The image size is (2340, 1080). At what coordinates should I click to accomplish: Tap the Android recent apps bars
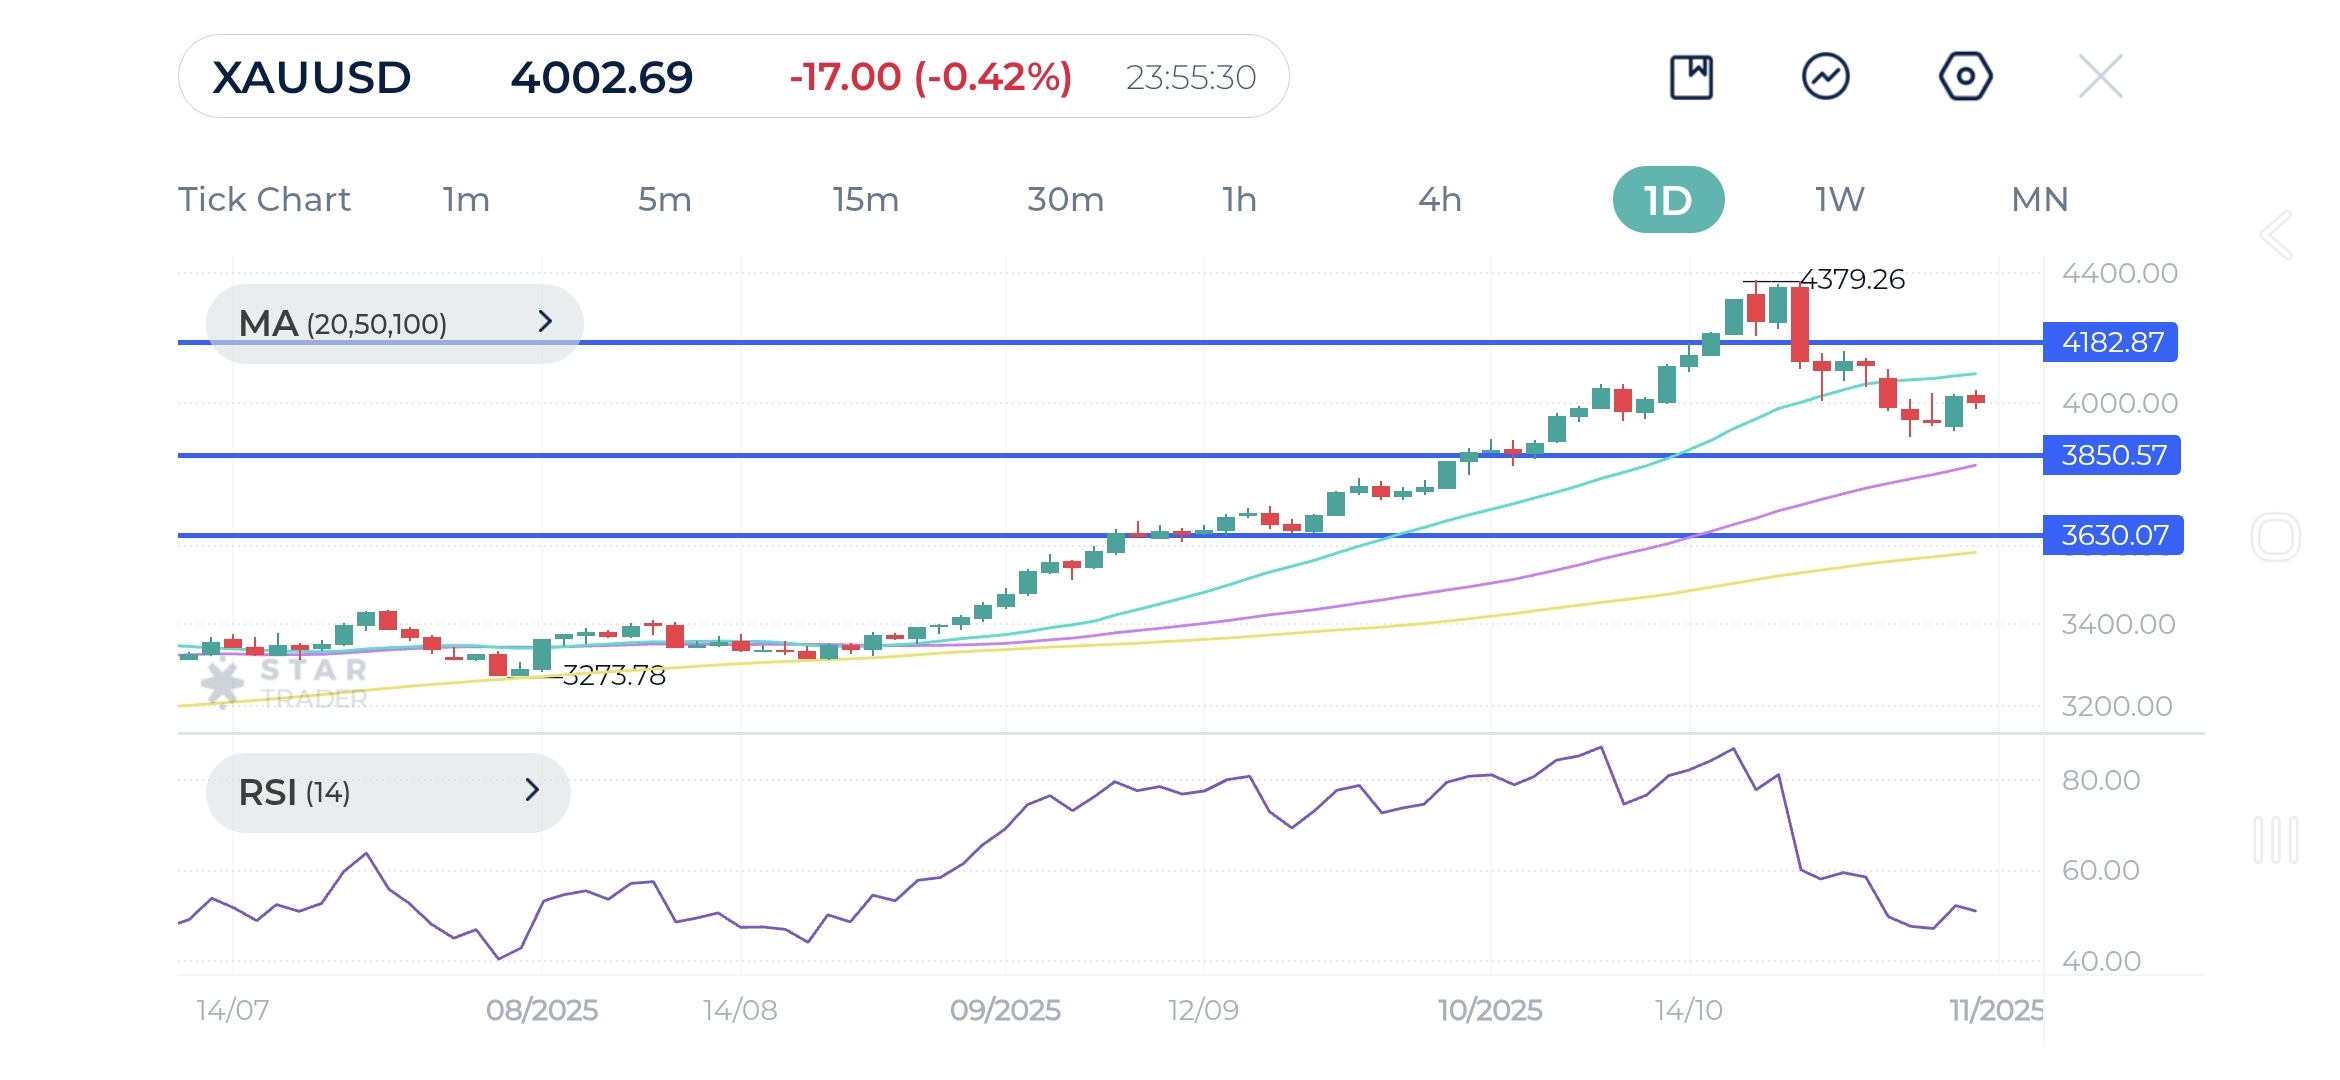pyautogui.click(x=2276, y=840)
